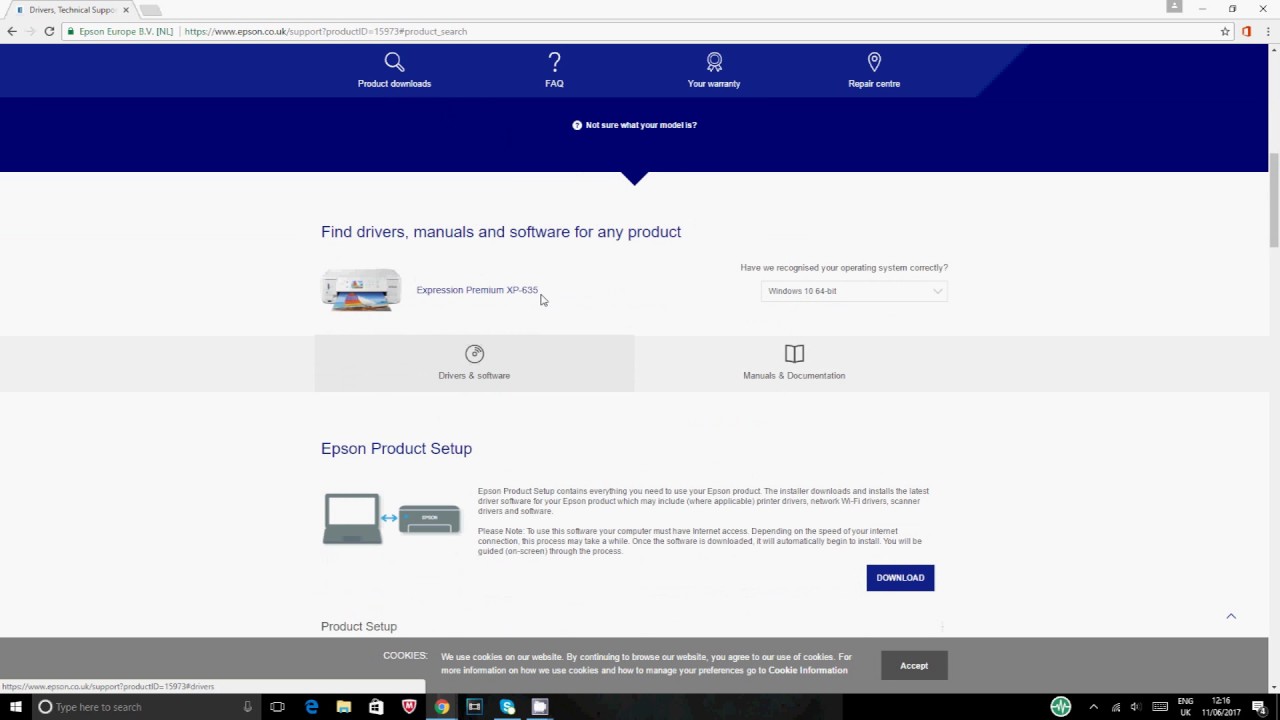This screenshot has height=720, width=1280.
Task: Click the Office extension icon in toolbar
Action: [x=1246, y=31]
